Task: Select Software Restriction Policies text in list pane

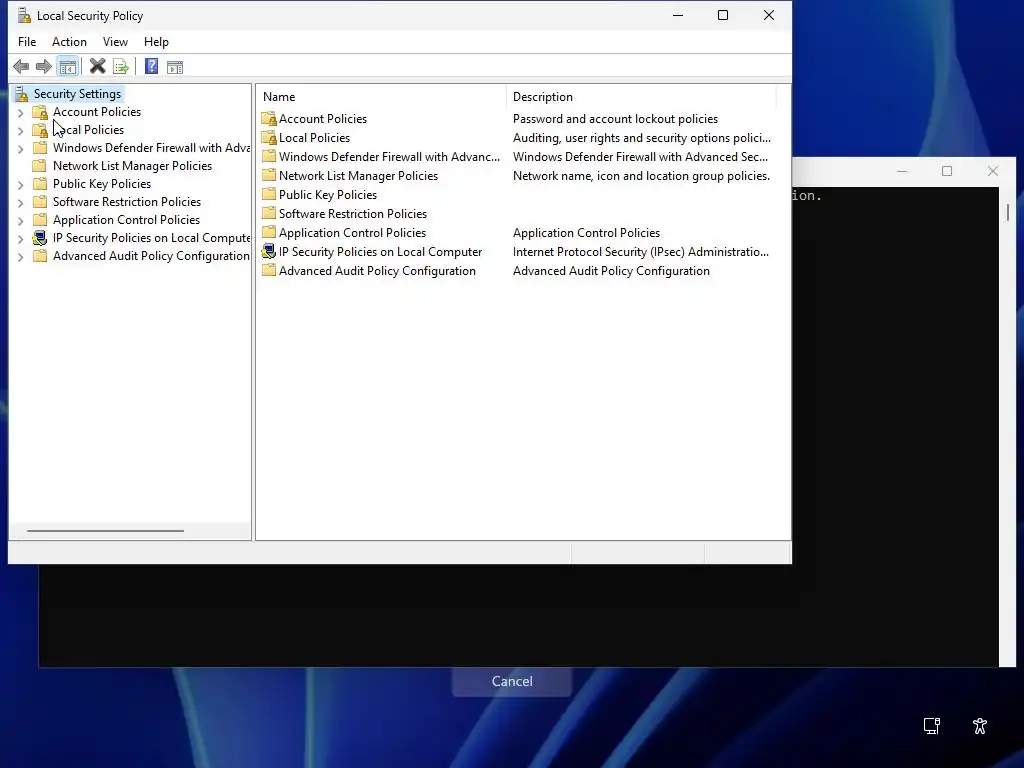Action: [x=353, y=214]
